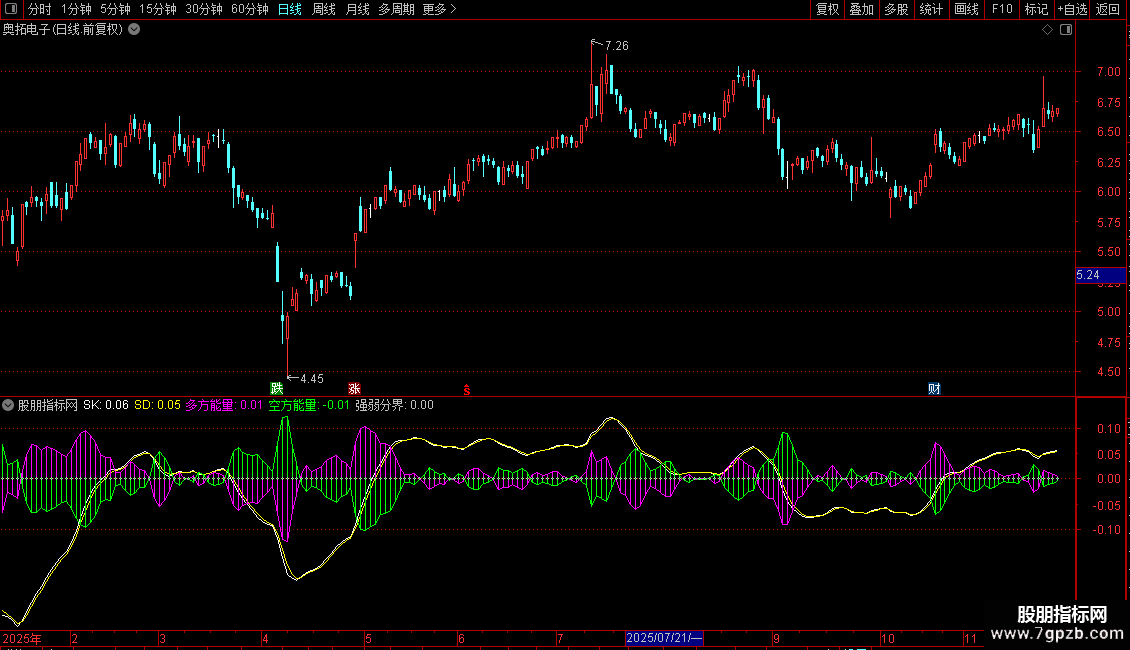Click the green 跌 marker icon
The width and height of the screenshot is (1130, 650).
point(277,389)
